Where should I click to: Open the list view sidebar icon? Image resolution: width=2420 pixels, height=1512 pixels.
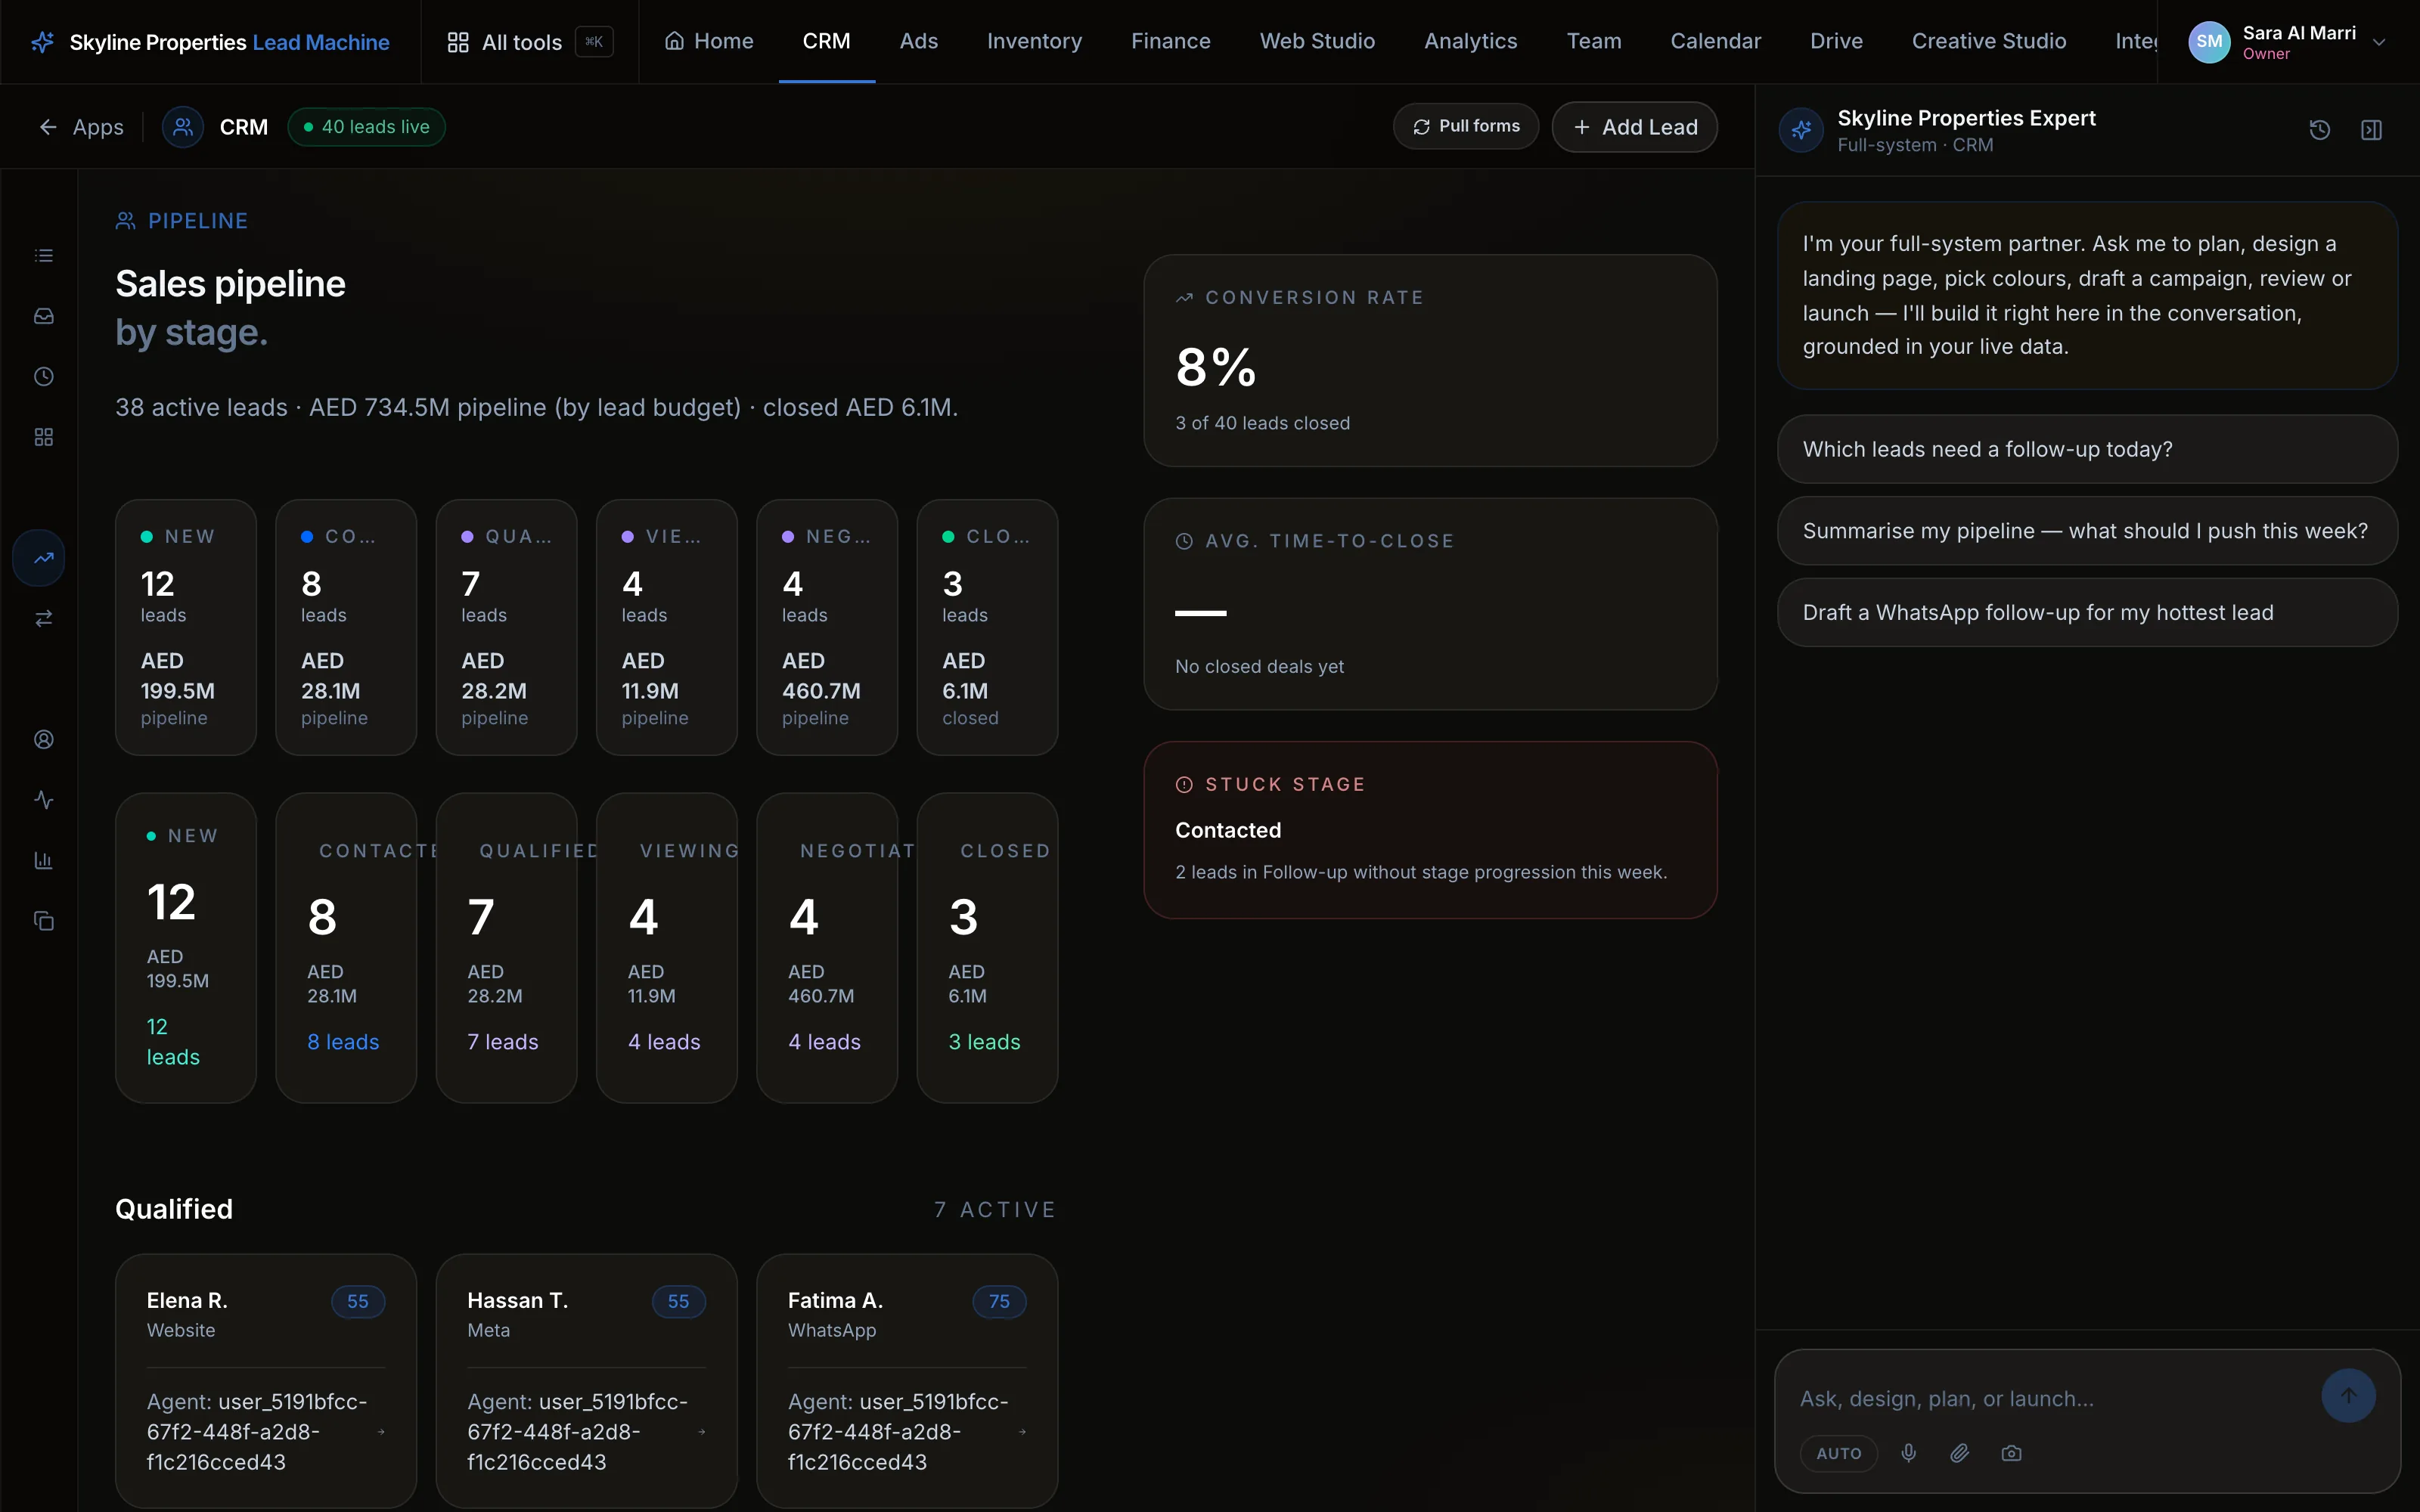(x=43, y=256)
